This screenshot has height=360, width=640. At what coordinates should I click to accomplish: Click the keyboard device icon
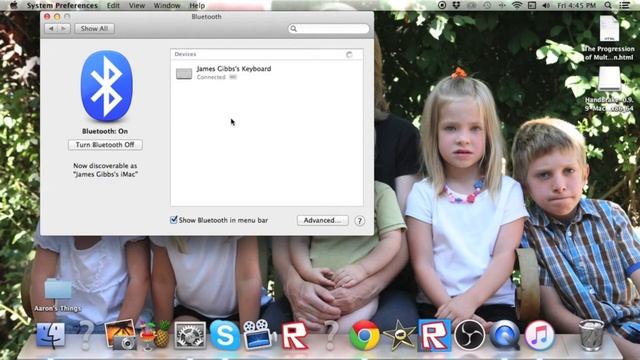click(184, 73)
